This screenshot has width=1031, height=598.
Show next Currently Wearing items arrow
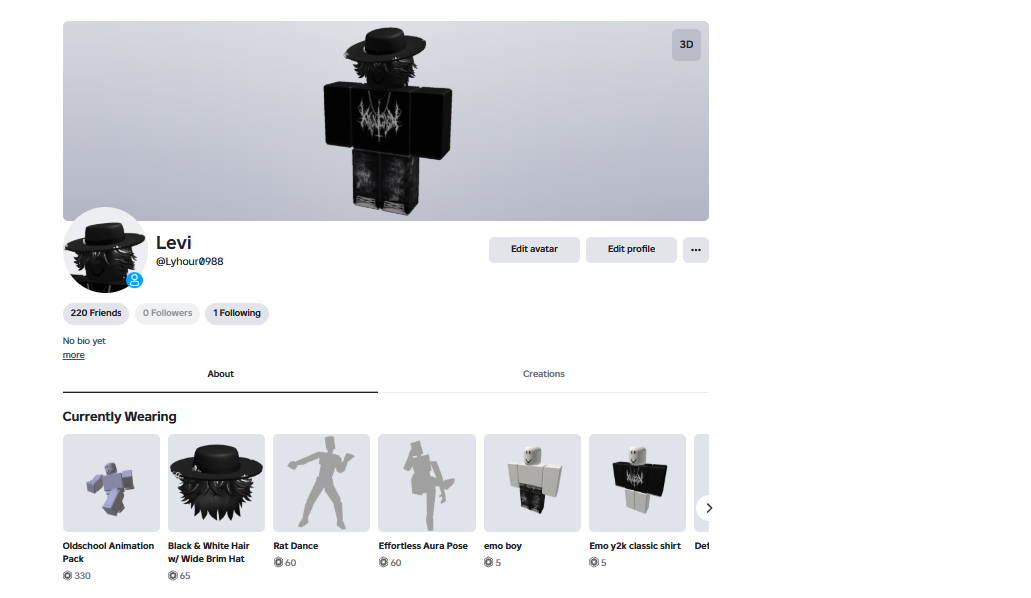click(x=707, y=508)
